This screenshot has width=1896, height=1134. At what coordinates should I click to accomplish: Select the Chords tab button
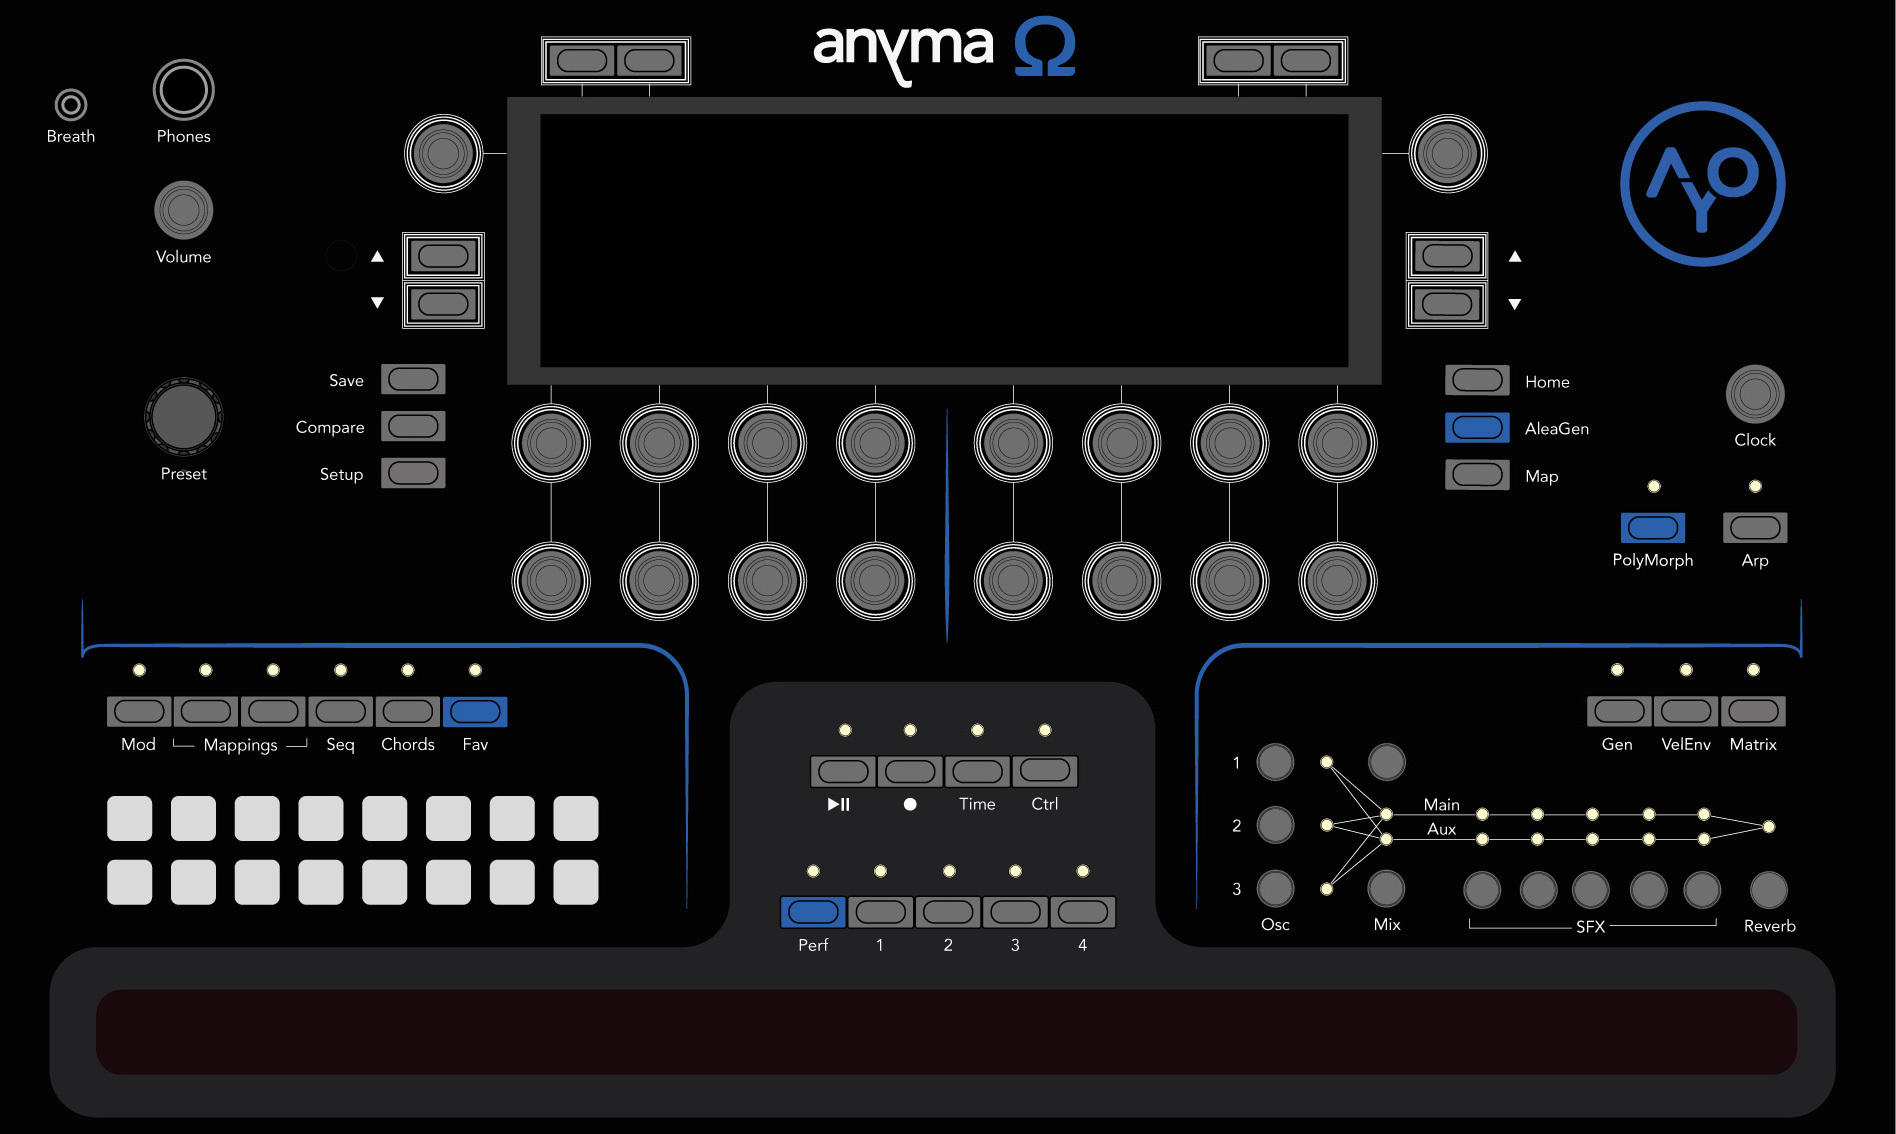(x=407, y=712)
